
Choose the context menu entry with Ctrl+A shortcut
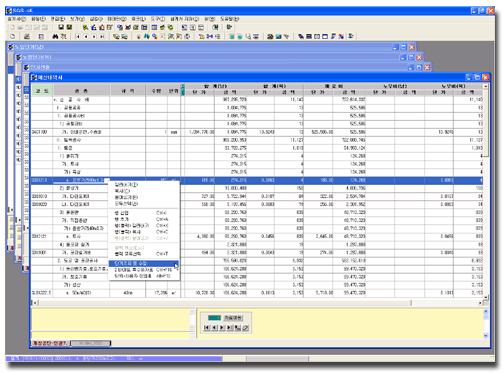click(144, 219)
